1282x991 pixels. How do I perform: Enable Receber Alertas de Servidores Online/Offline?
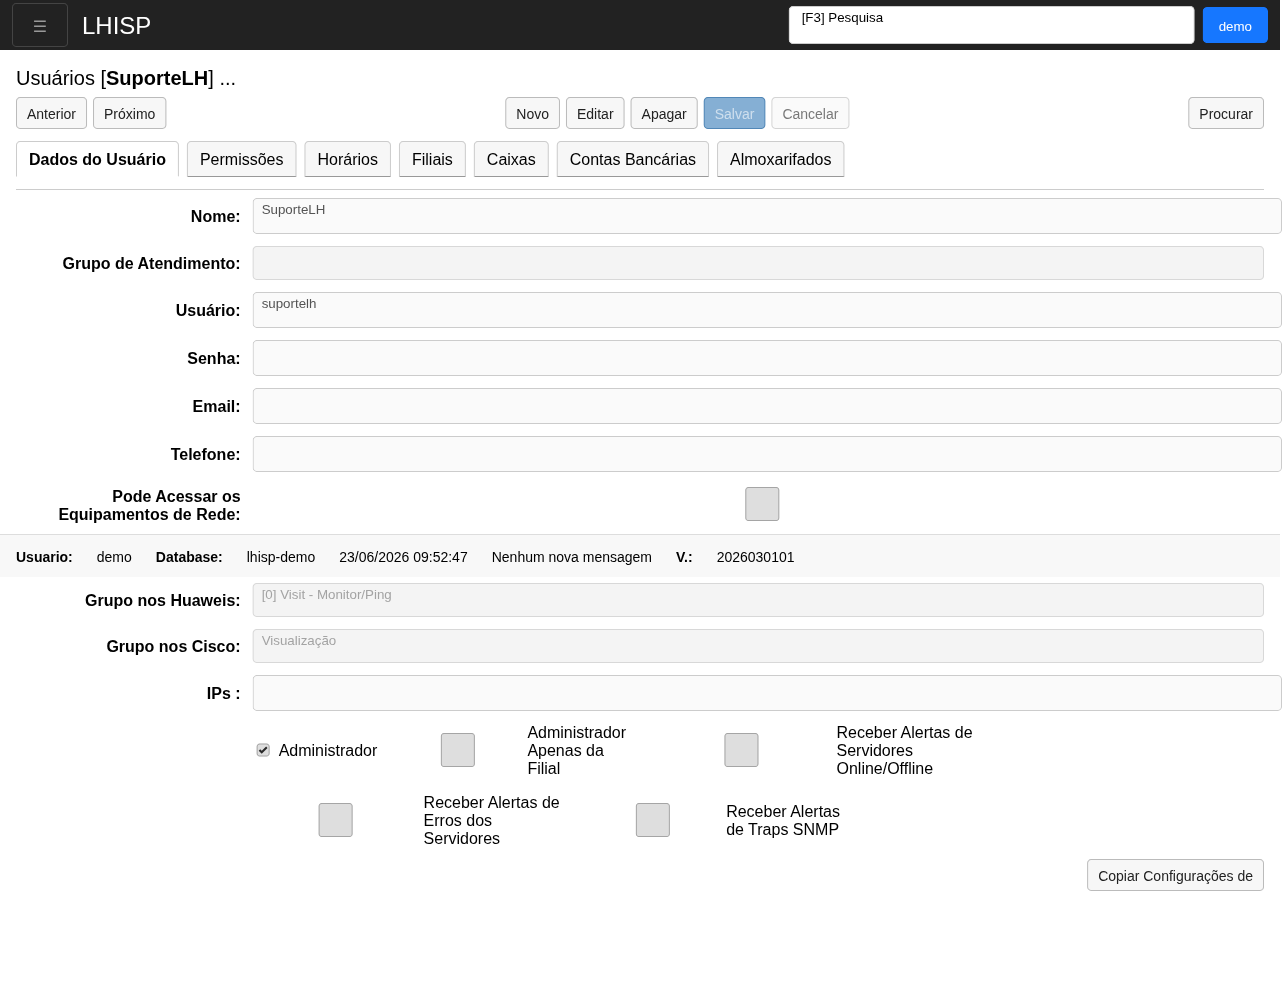[x=741, y=750]
